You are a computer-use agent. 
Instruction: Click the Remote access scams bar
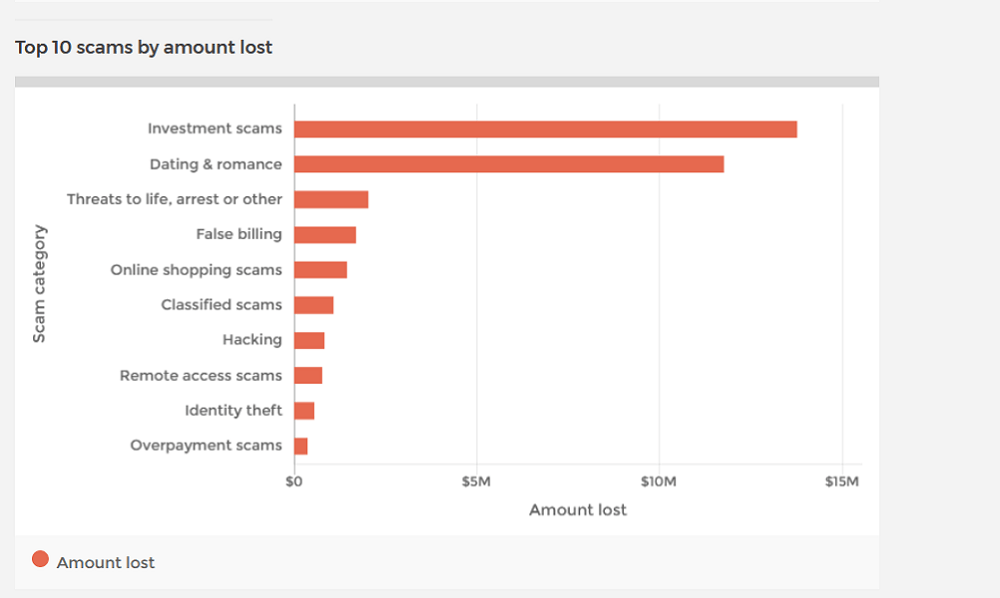pyautogui.click(x=308, y=376)
